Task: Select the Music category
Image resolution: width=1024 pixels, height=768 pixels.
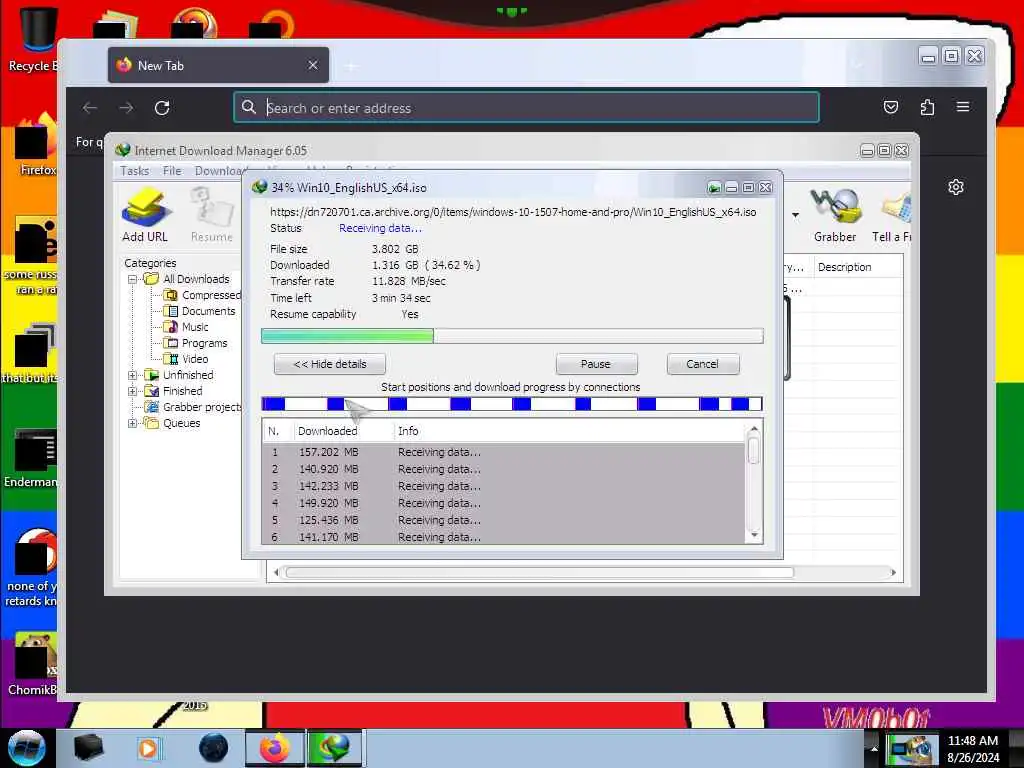Action: click(x=195, y=327)
